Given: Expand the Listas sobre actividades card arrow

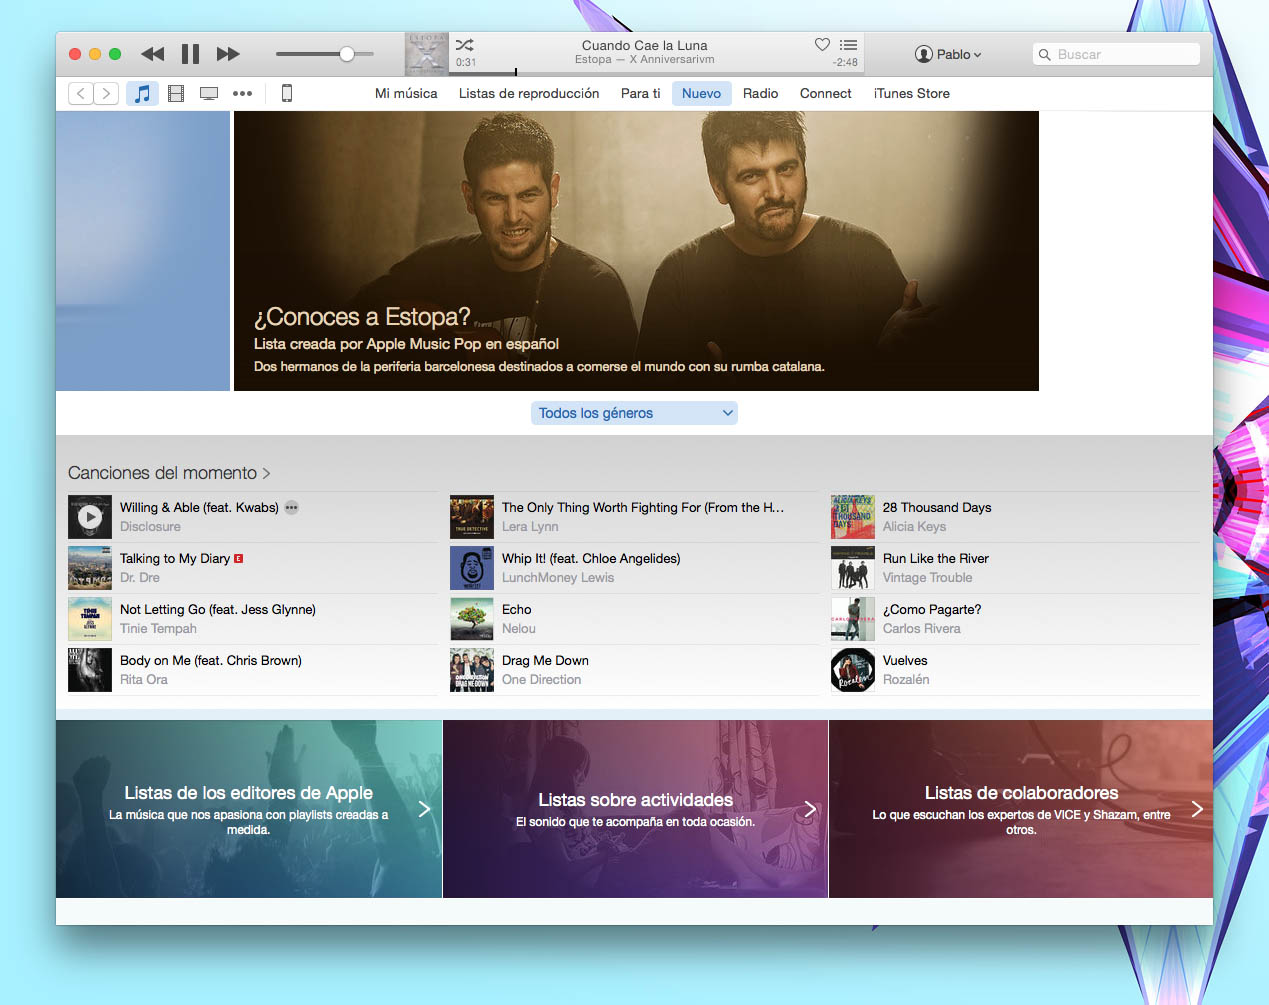Looking at the screenshot, I should click(x=810, y=809).
